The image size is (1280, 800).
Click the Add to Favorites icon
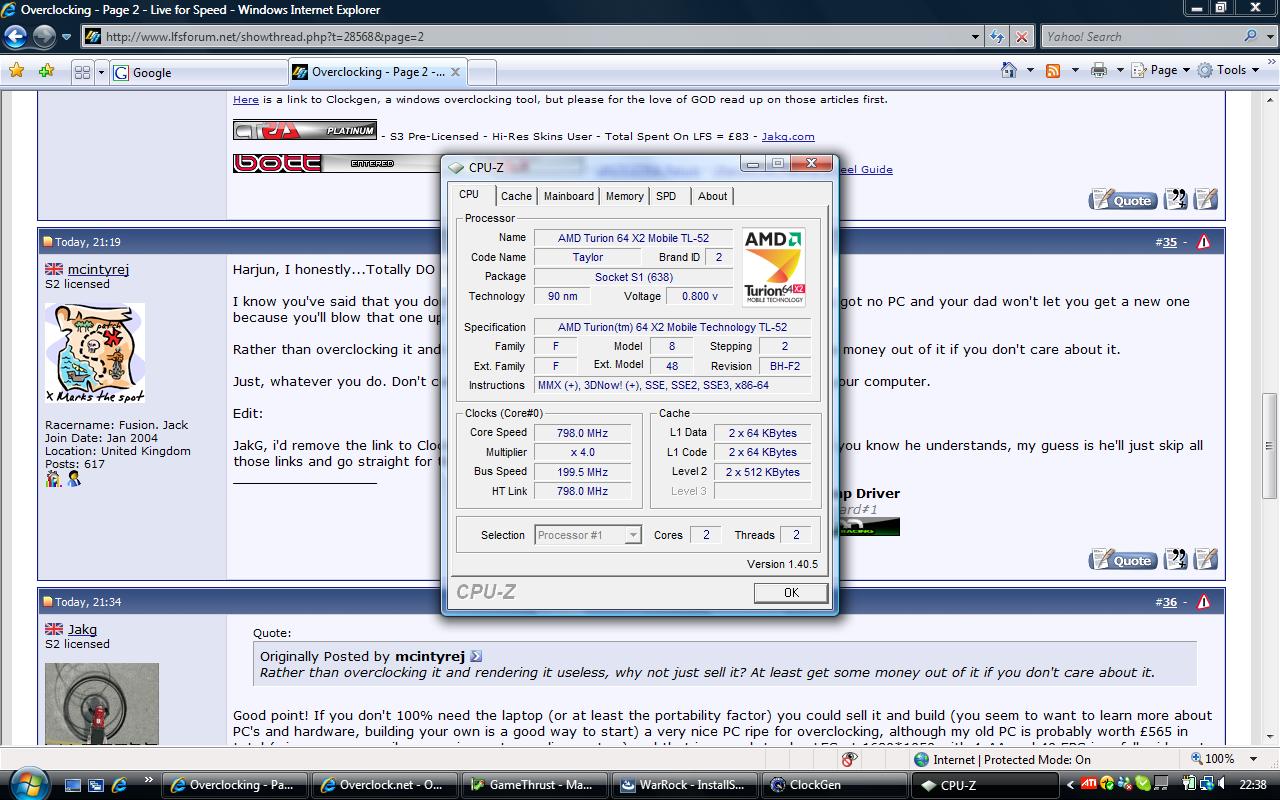click(46, 71)
